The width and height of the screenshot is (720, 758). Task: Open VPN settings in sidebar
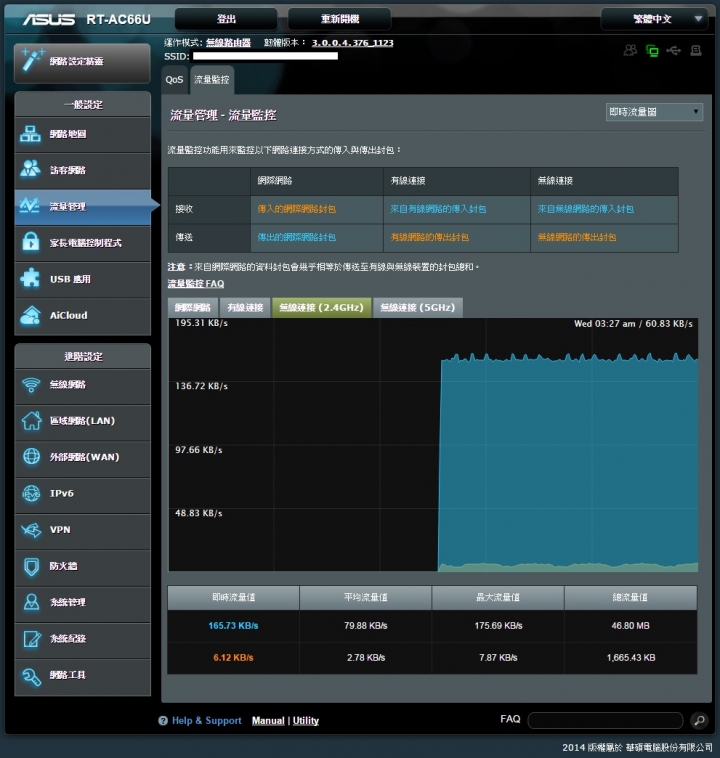click(82, 530)
